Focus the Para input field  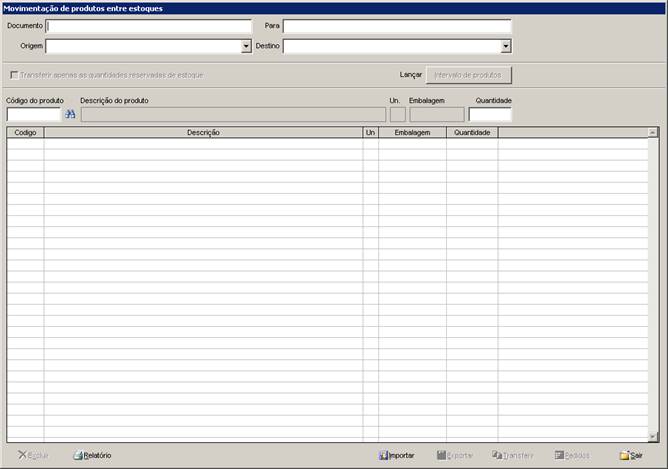[397, 26]
